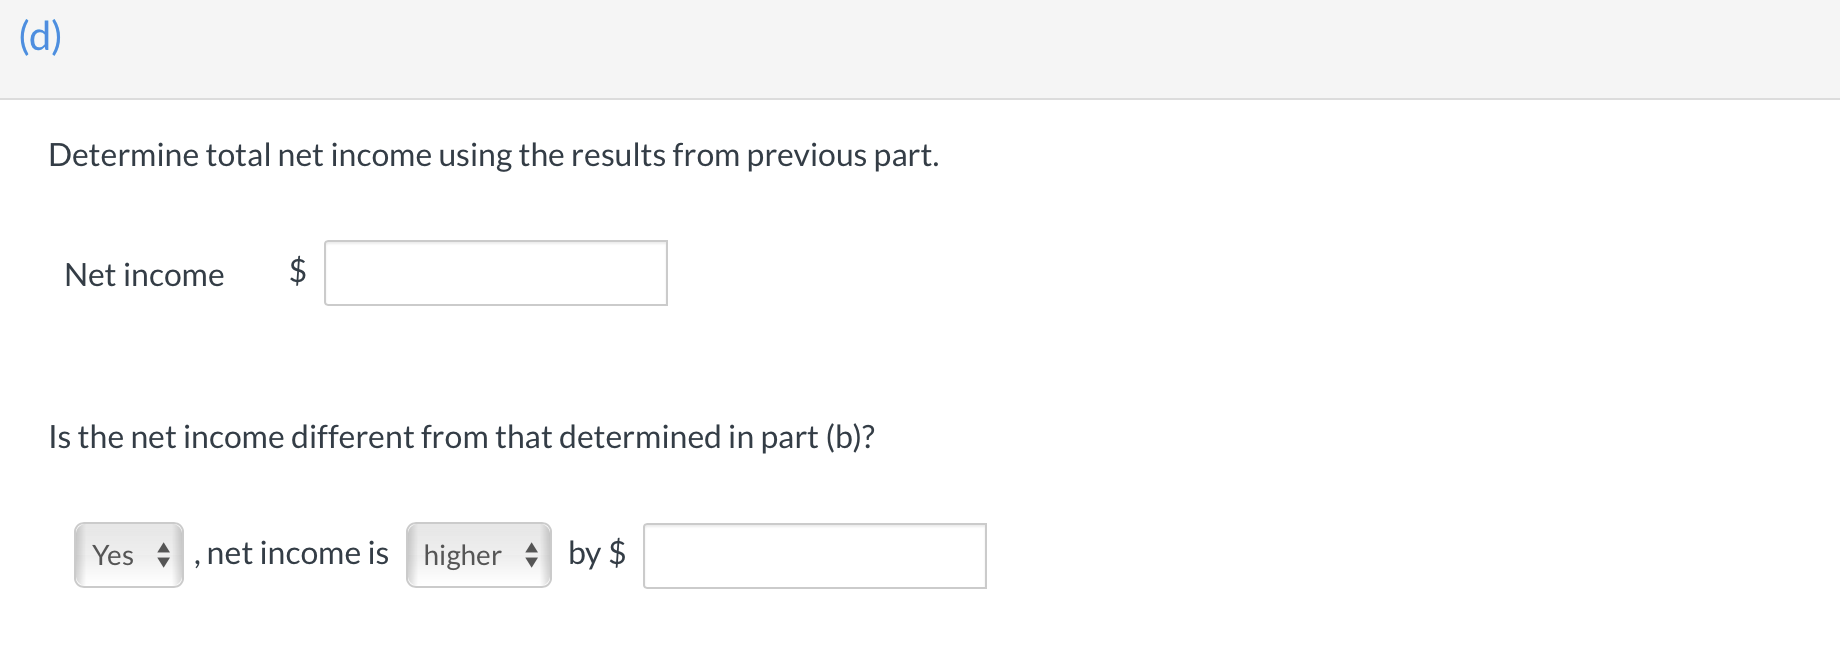Screen dimensions: 1840x646
Task: Click the Net income dollar sign label
Action: point(295,273)
